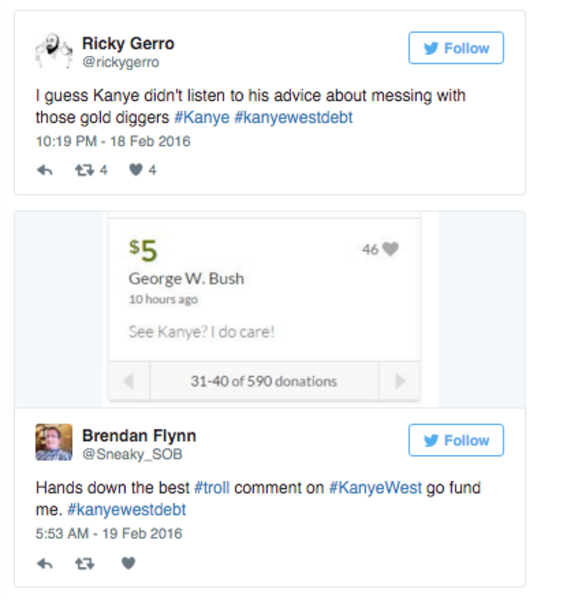The width and height of the screenshot is (567, 600).
Task: Open the #KanyeWest hashtag
Action: click(375, 488)
